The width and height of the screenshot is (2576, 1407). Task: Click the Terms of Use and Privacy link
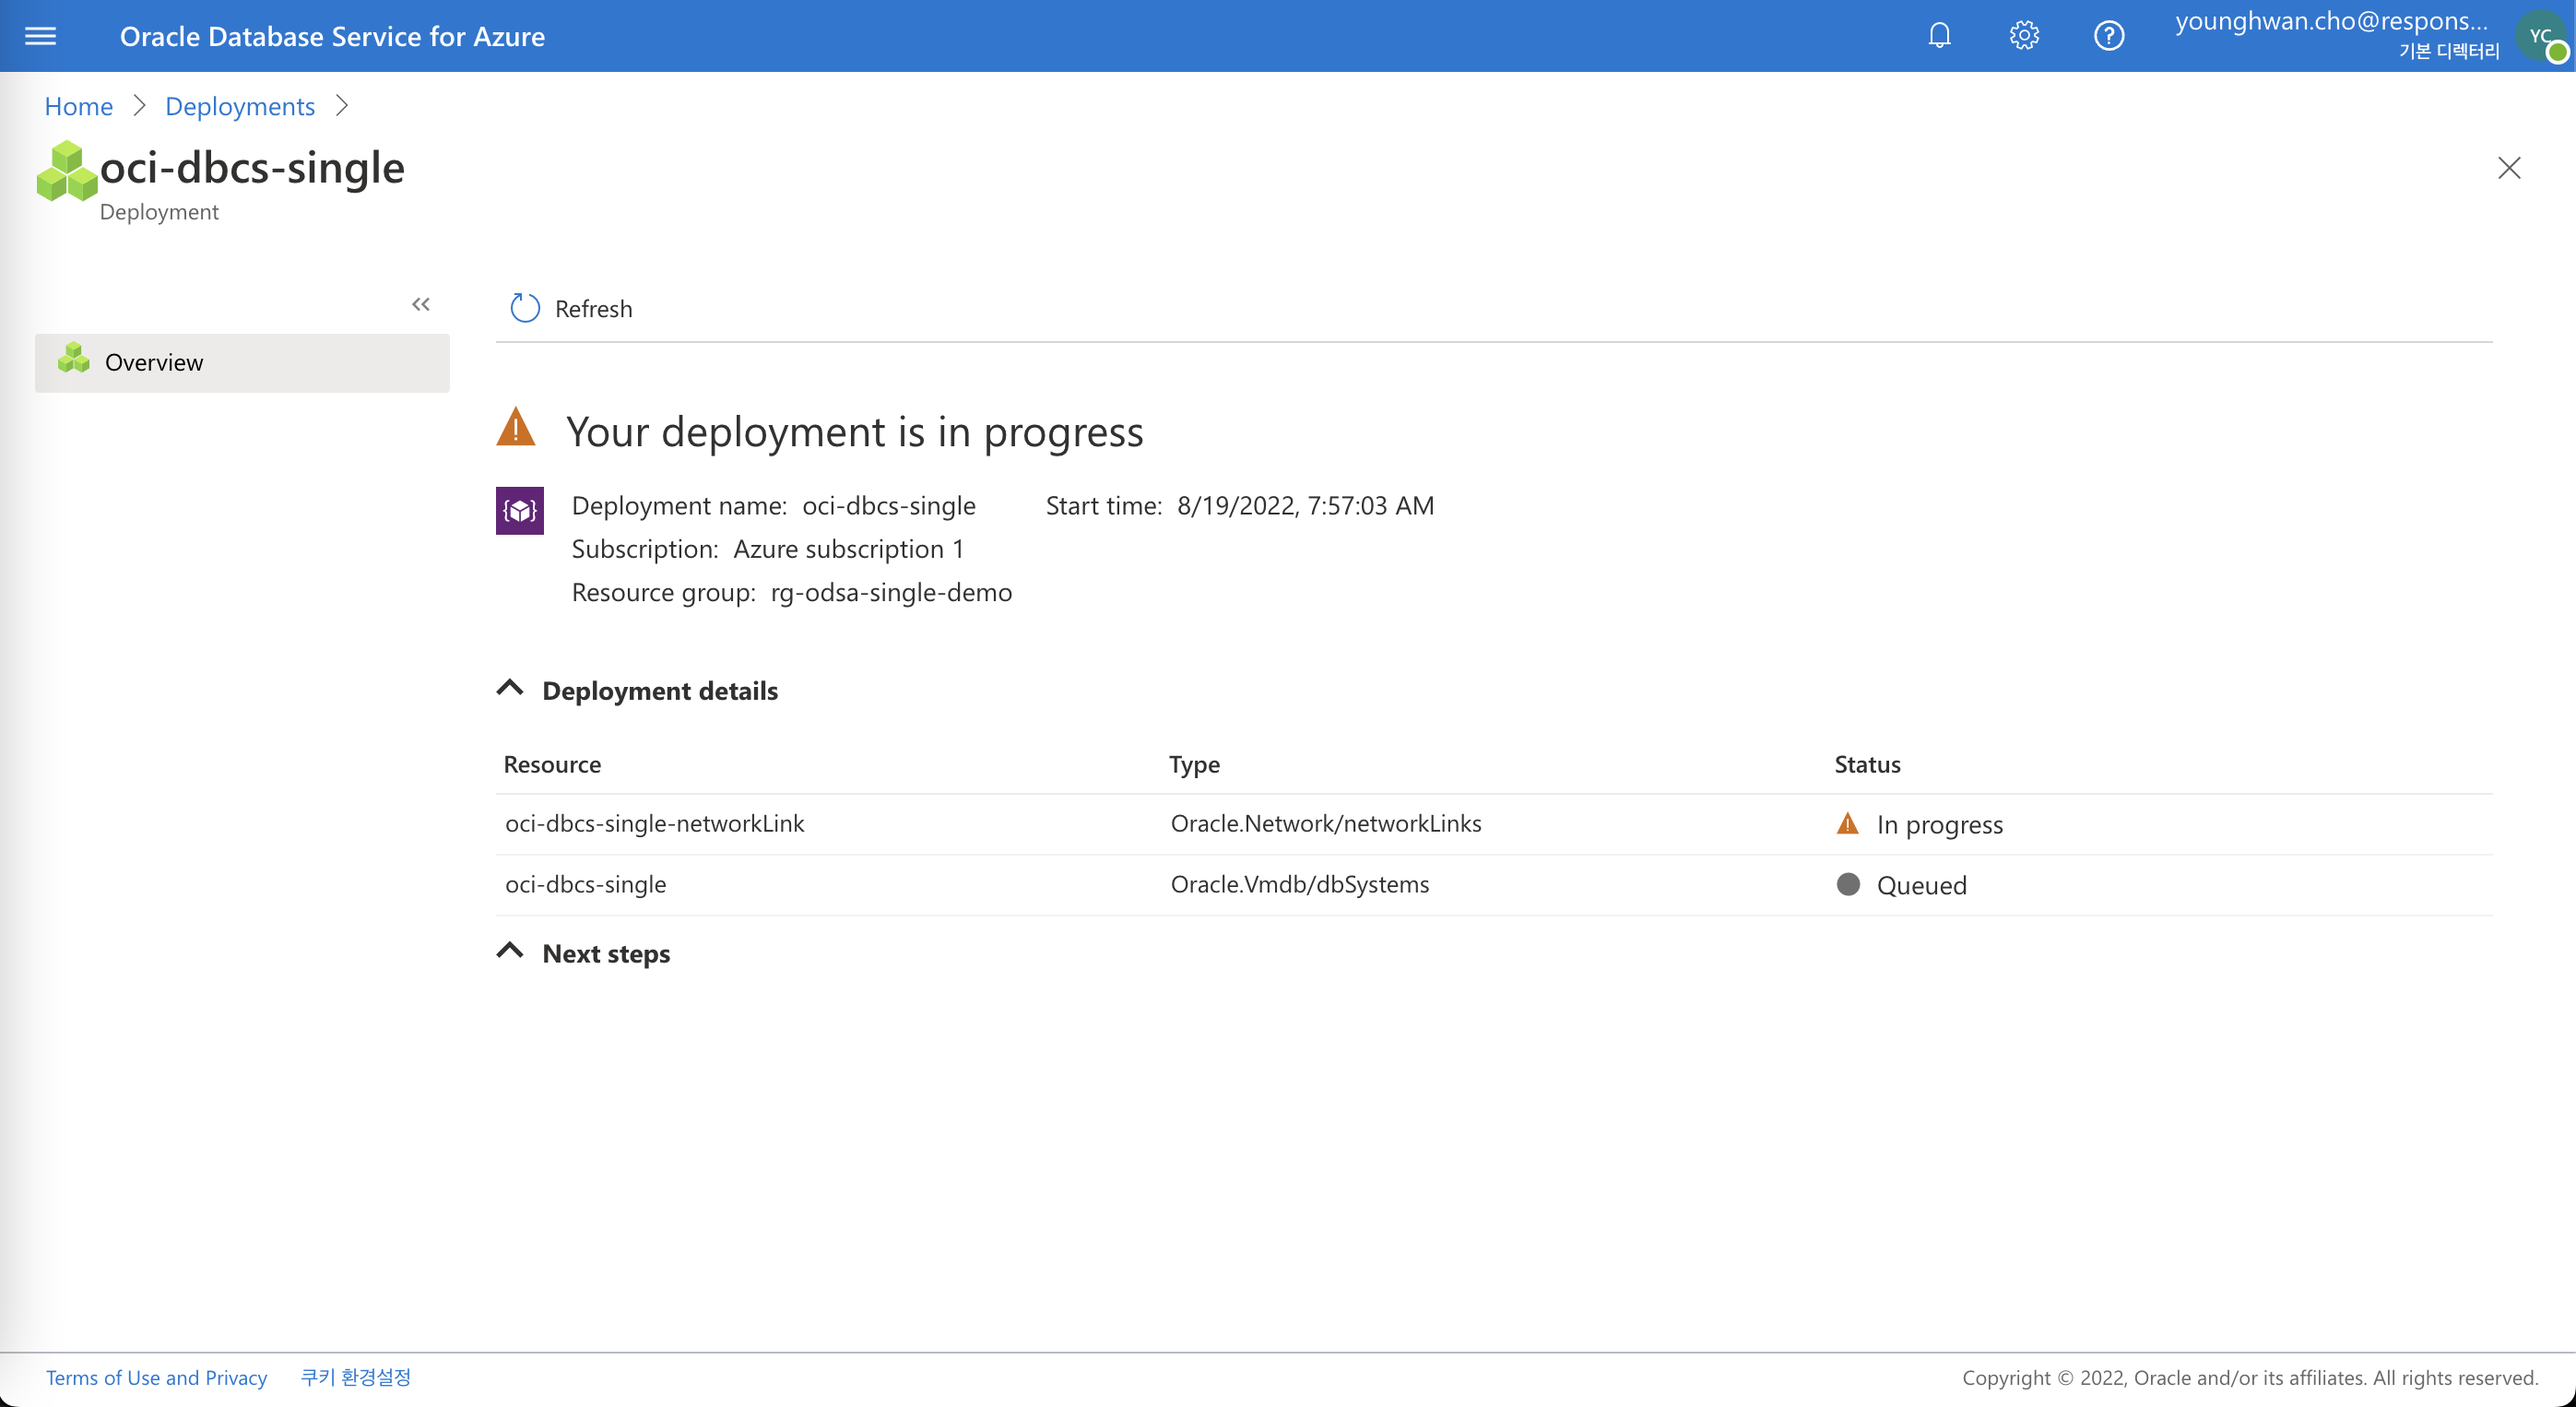click(156, 1377)
